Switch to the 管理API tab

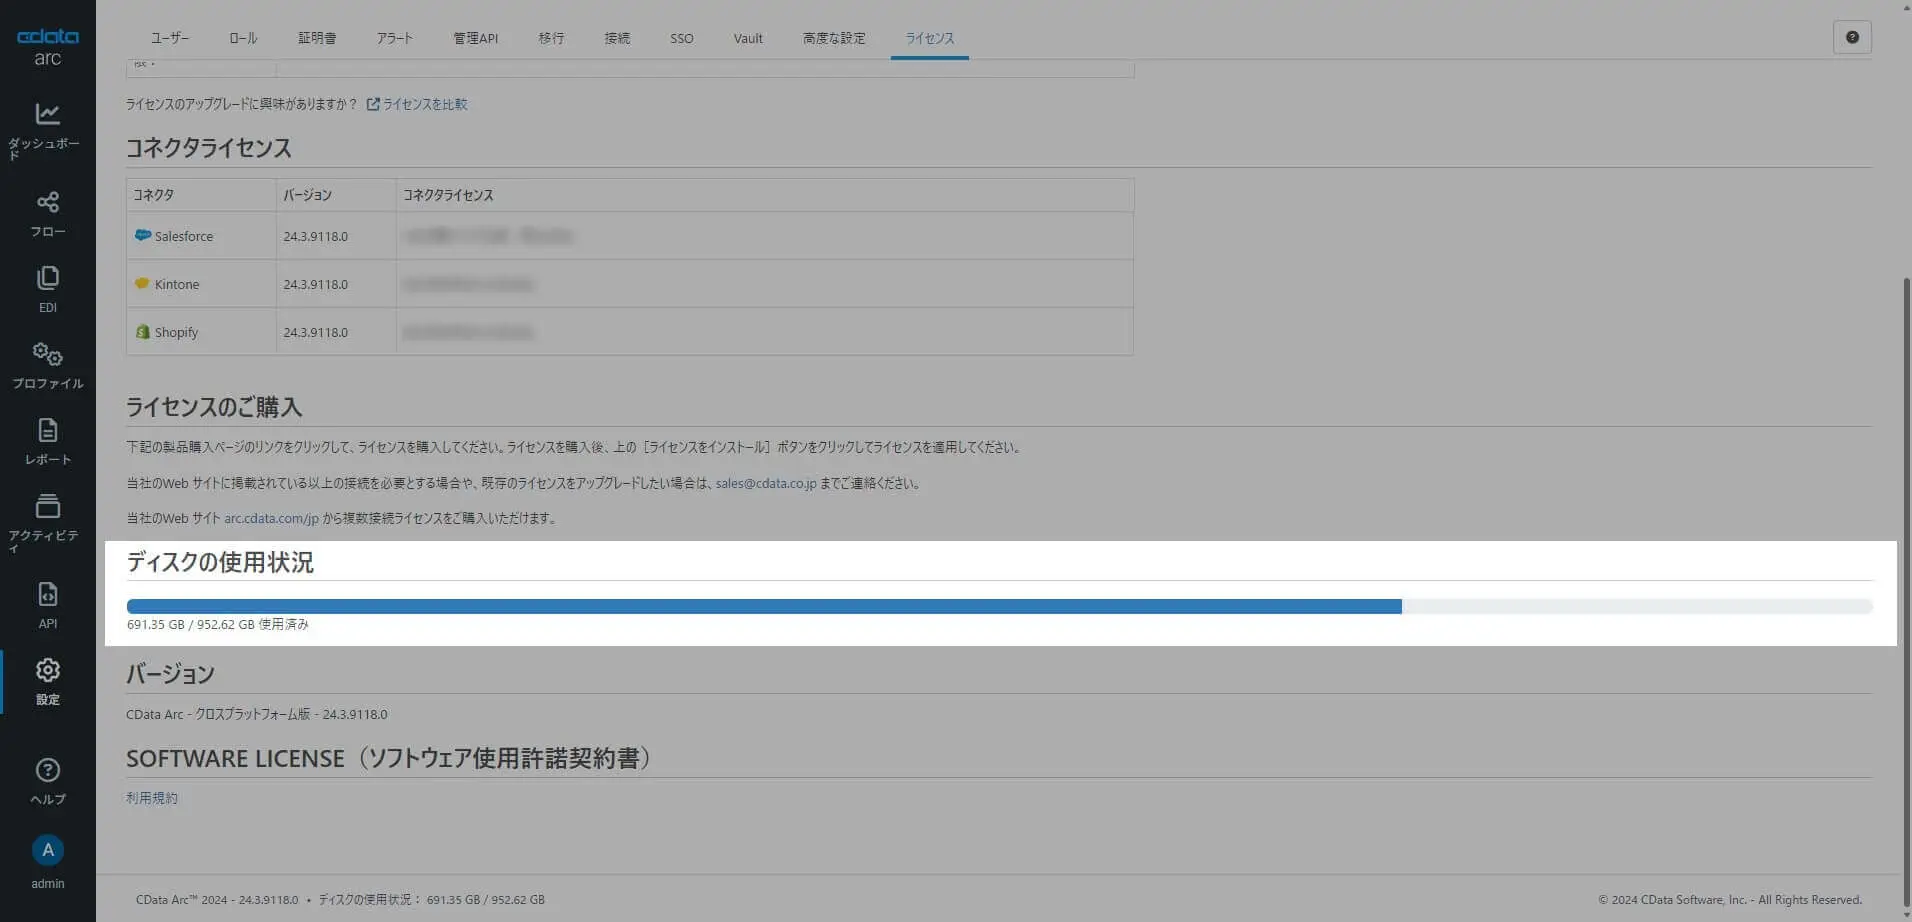click(476, 38)
